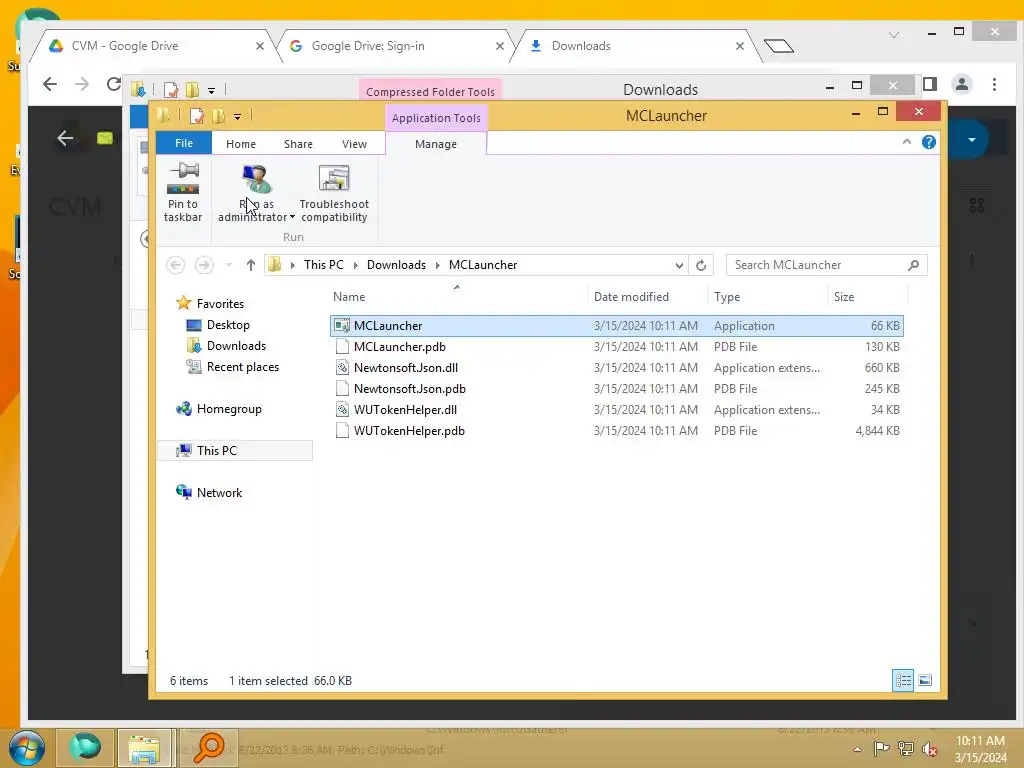Switch to the View ribbon tab
This screenshot has width=1024, height=768.
[x=354, y=144]
